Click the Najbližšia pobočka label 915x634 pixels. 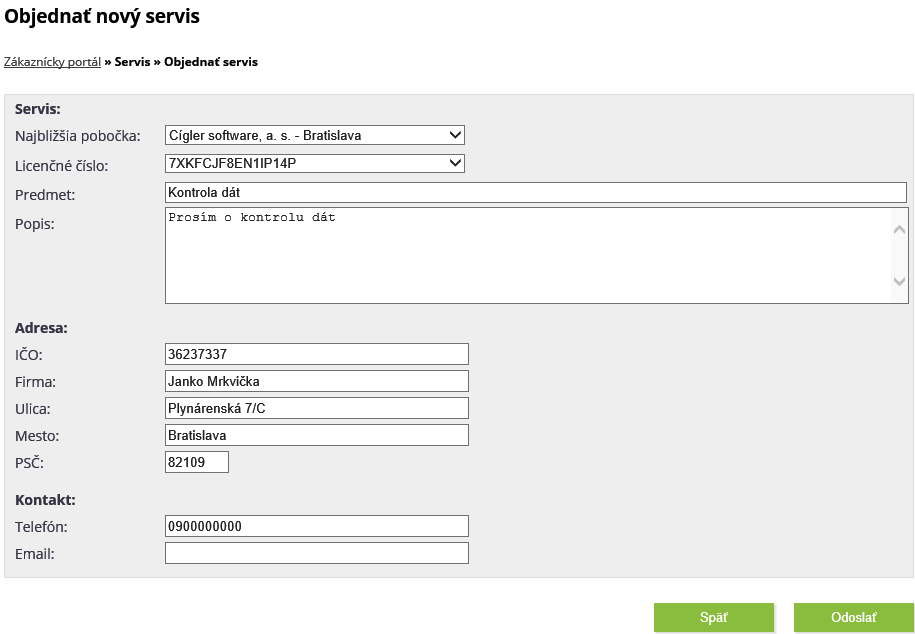point(78,137)
